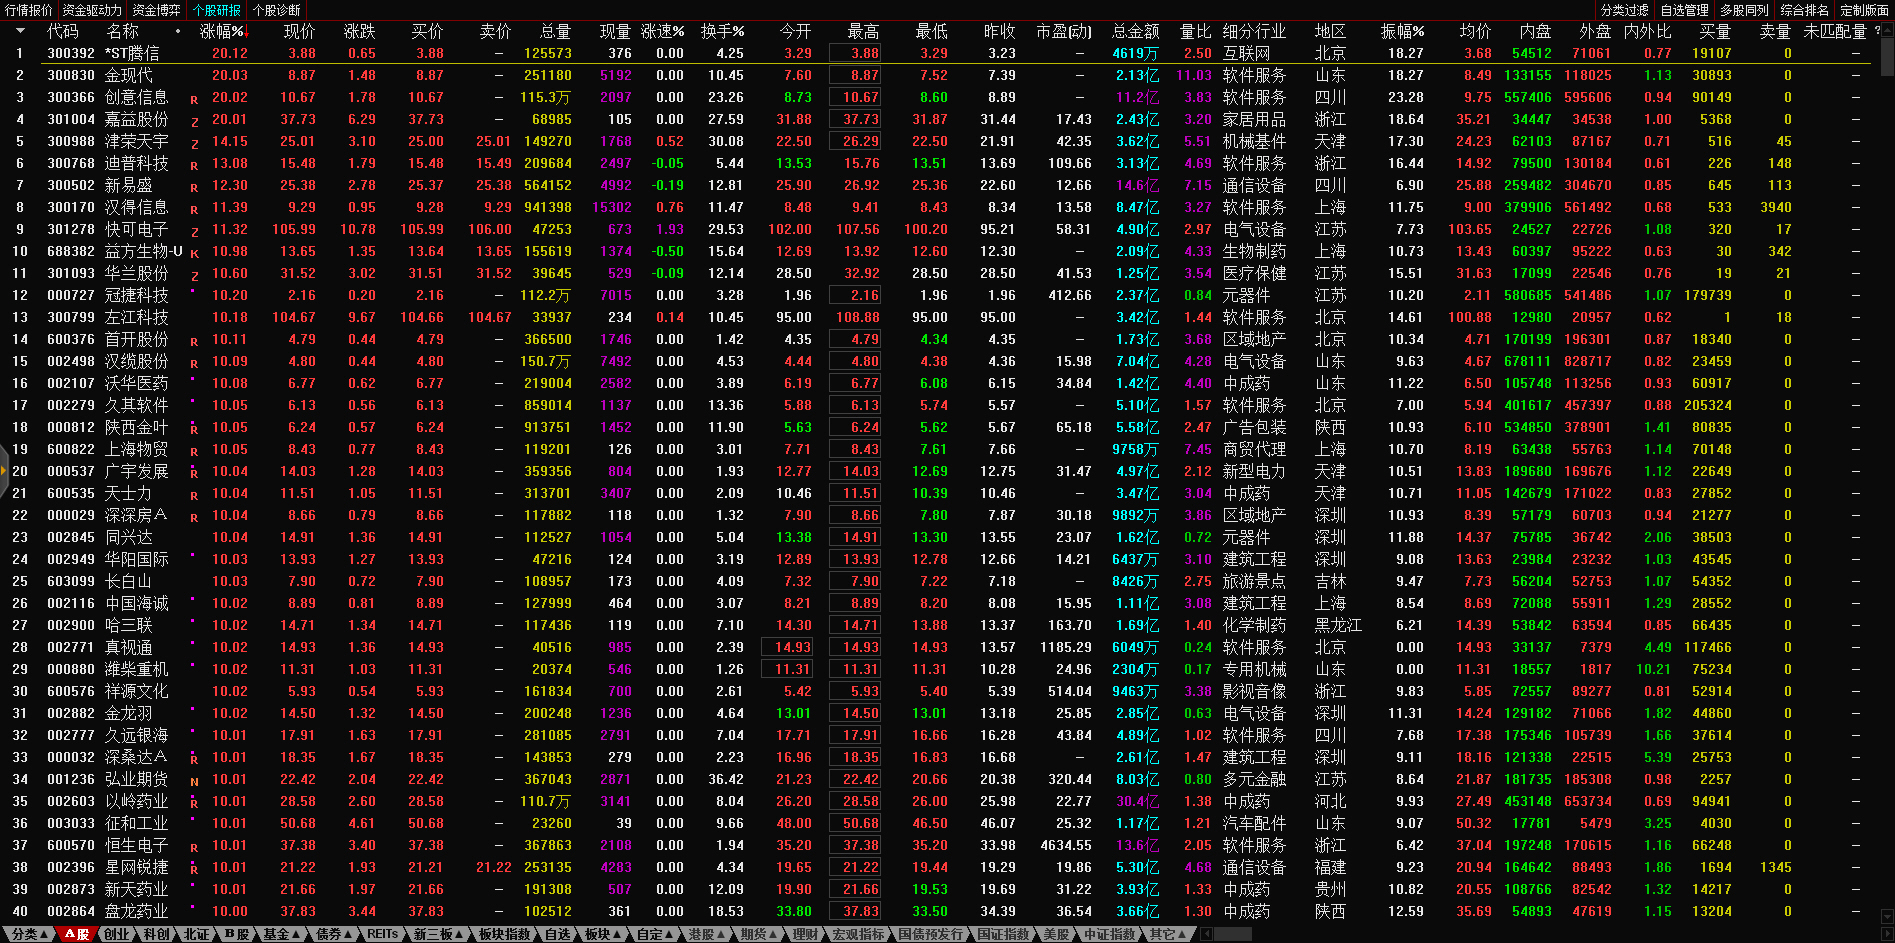Sort by the 换手% column header

[721, 32]
